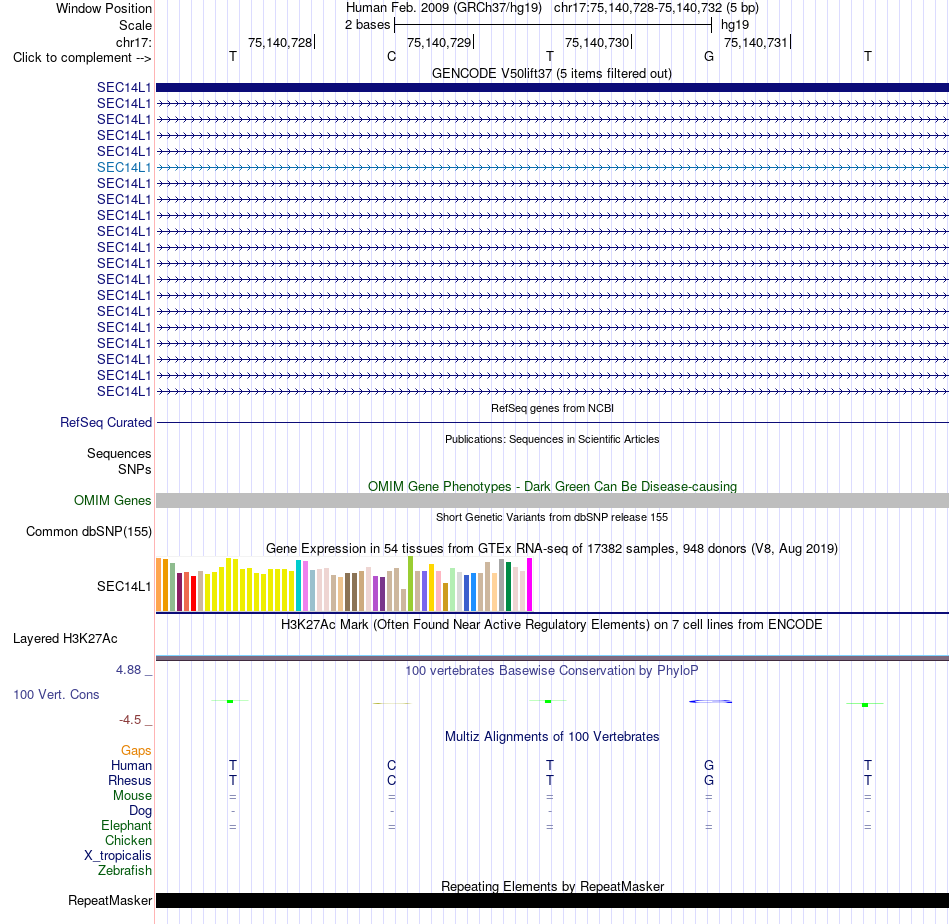
Task: Click position label 75,140,728 in ruler
Action: pos(280,42)
